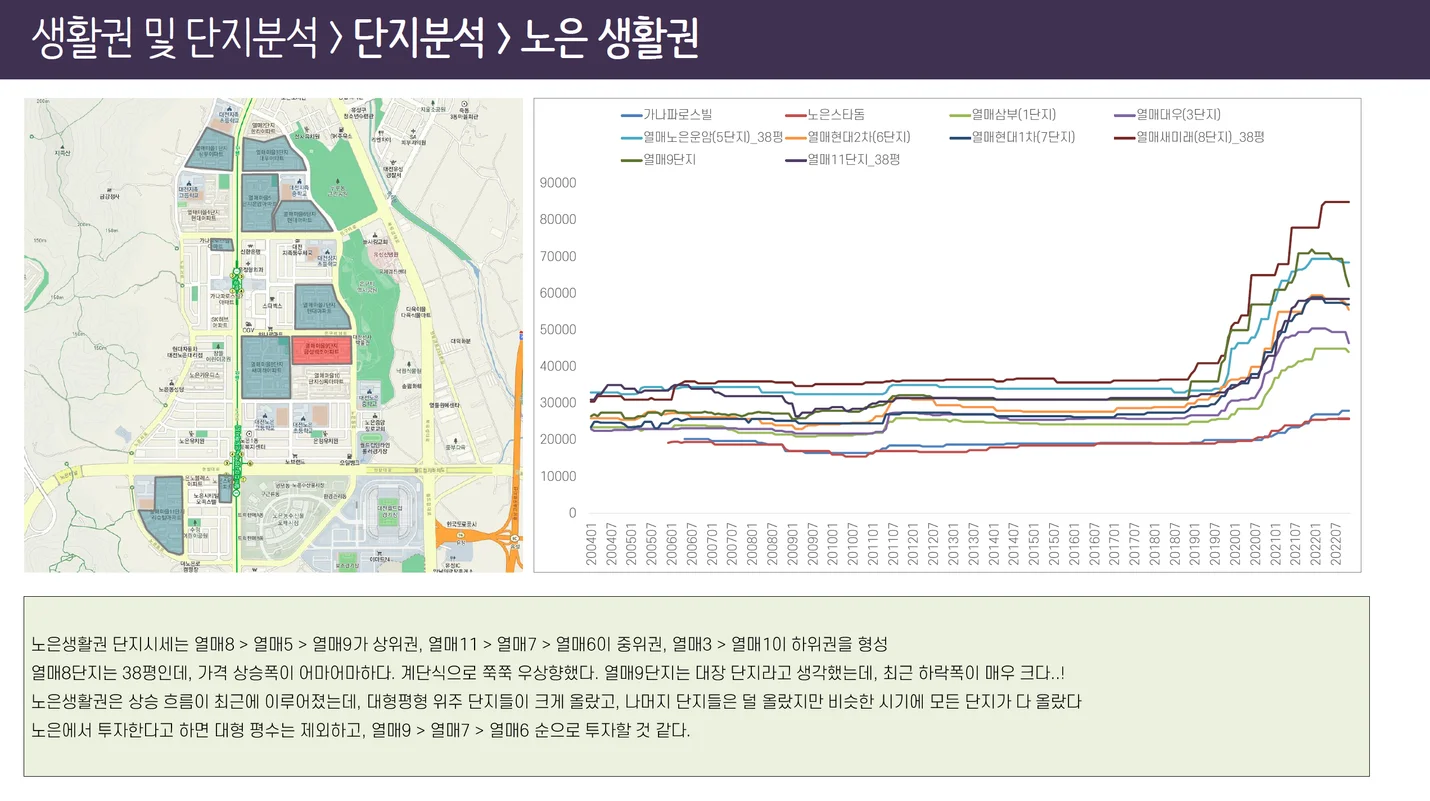Click '생활권 및 단지분석' in the title breadcrumb
The width and height of the screenshot is (1430, 801).
click(175, 40)
